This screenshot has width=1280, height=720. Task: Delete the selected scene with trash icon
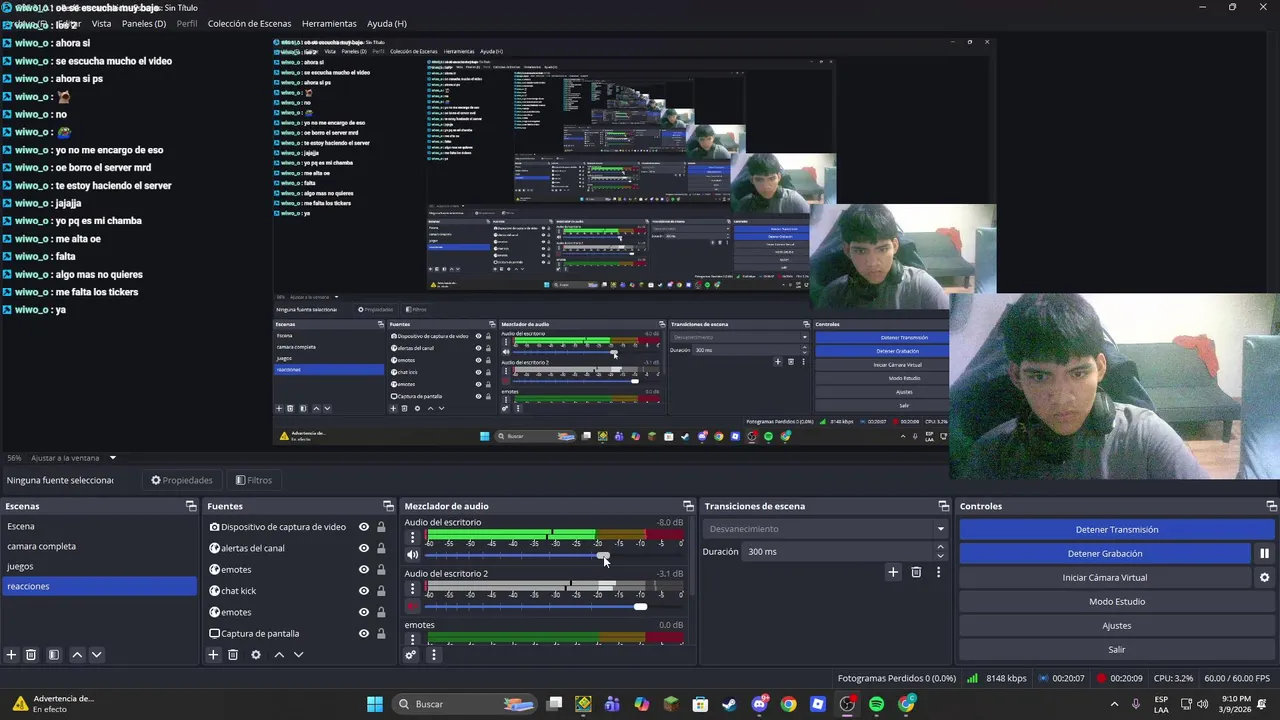click(x=31, y=655)
